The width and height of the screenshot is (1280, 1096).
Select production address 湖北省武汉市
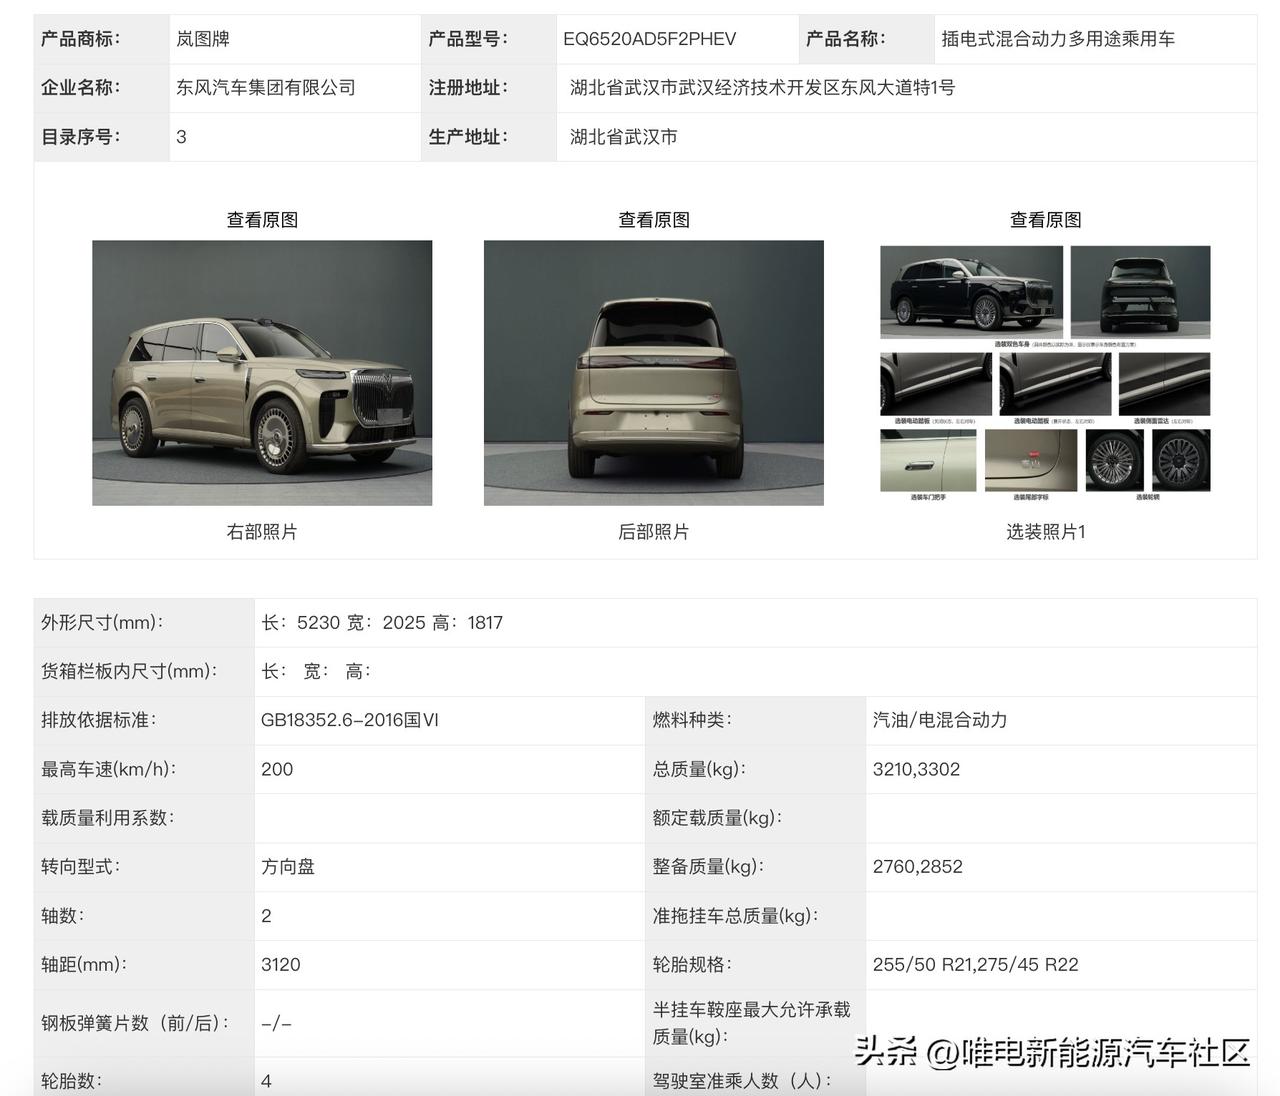tap(624, 137)
